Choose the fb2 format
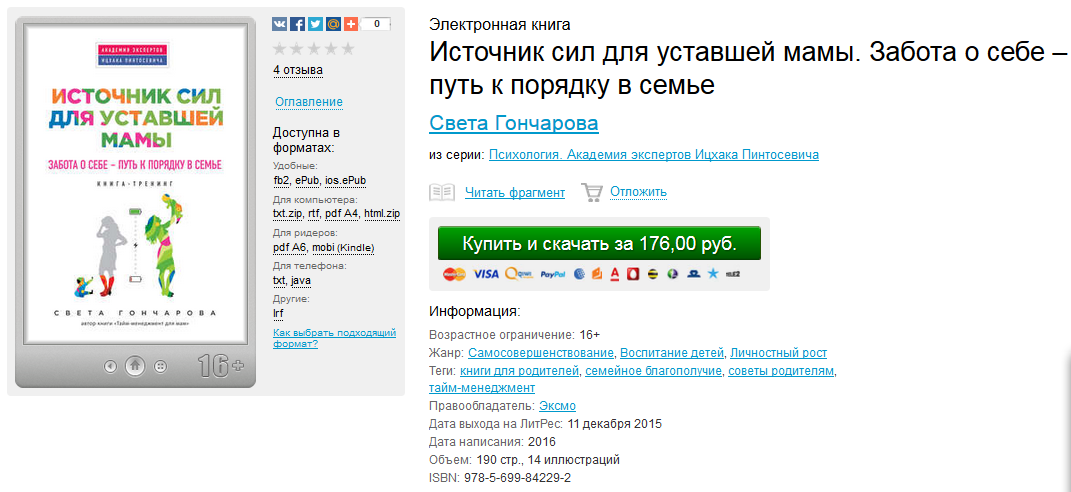This screenshot has width=1071, height=492. 281,180
